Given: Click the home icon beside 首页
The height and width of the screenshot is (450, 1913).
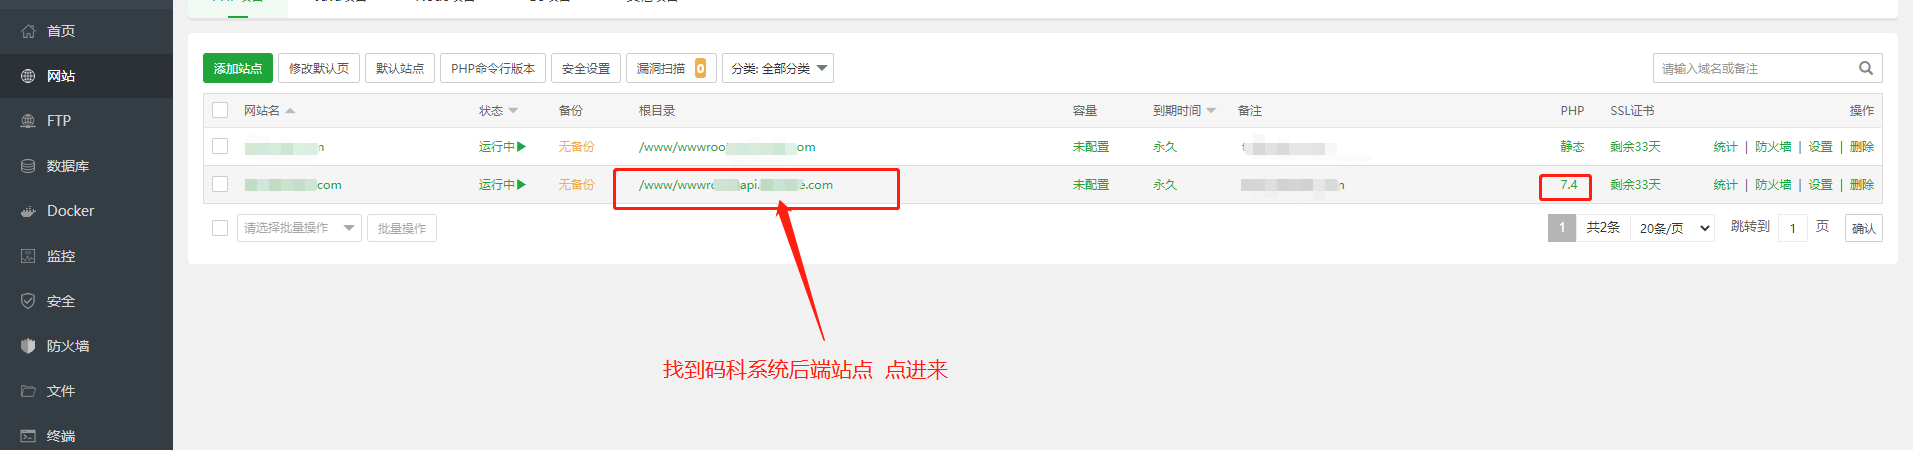Looking at the screenshot, I should 28,31.
